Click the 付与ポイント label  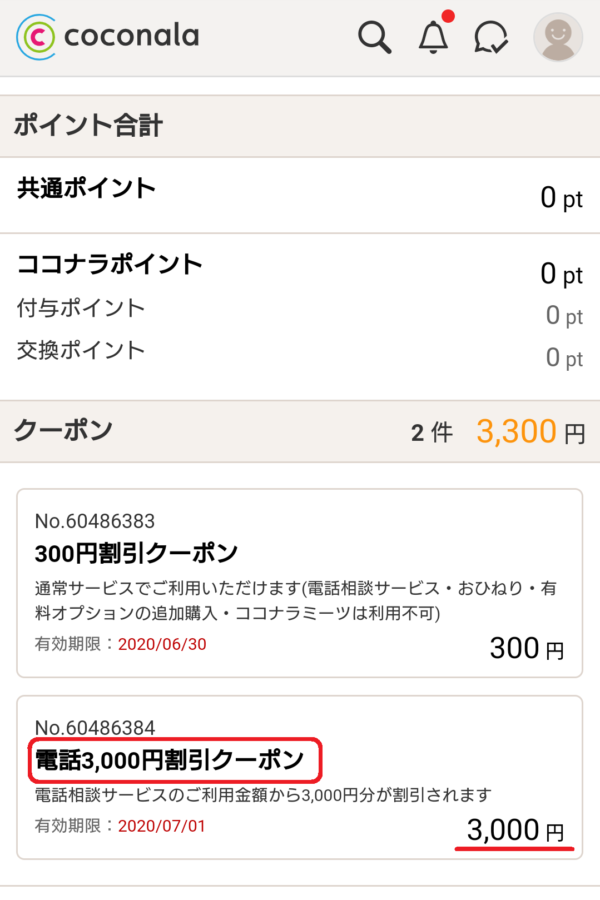tap(81, 308)
